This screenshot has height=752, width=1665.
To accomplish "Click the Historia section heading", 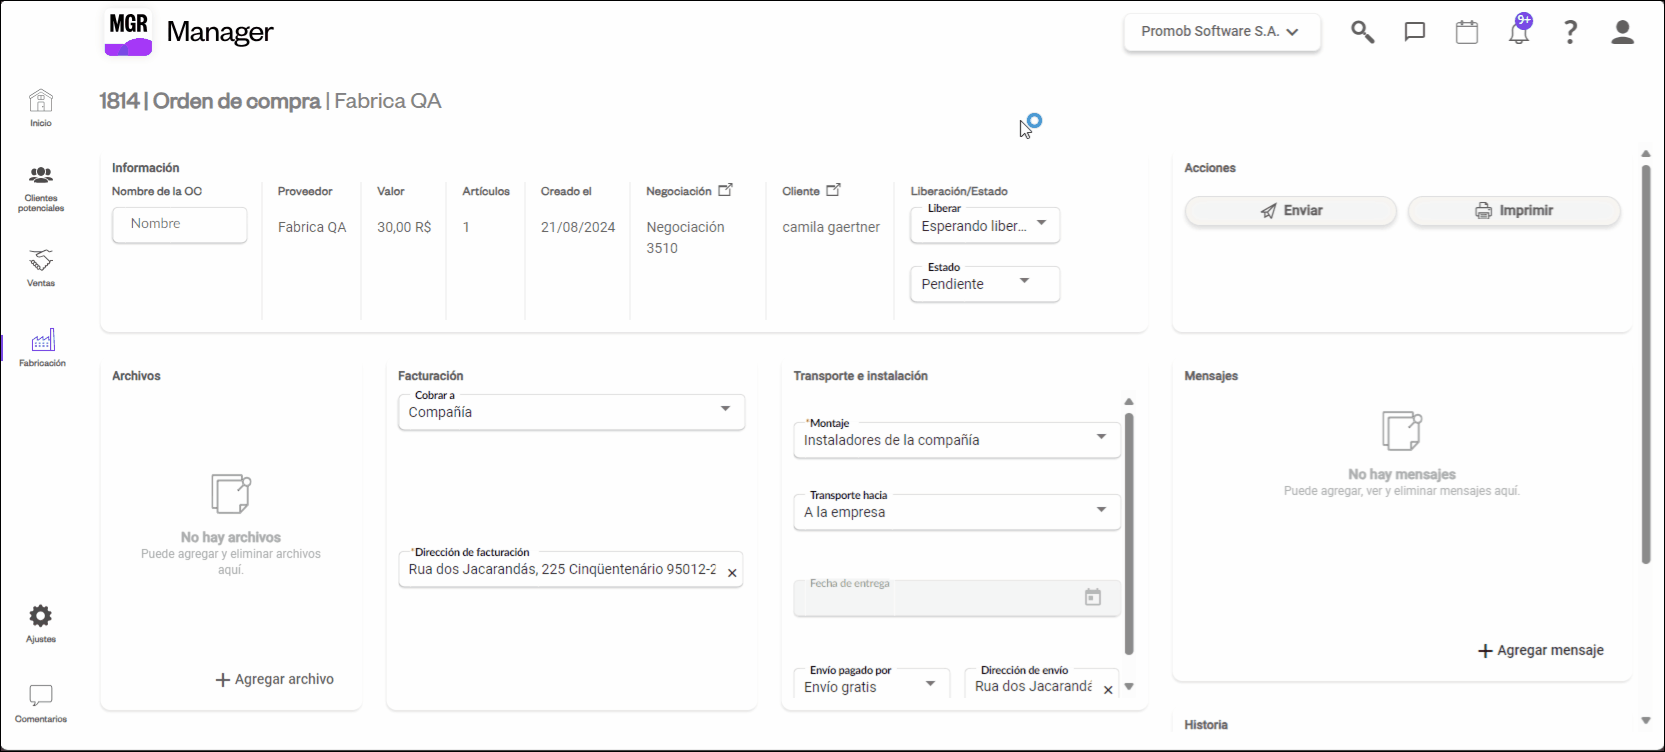I will [x=1206, y=725].
